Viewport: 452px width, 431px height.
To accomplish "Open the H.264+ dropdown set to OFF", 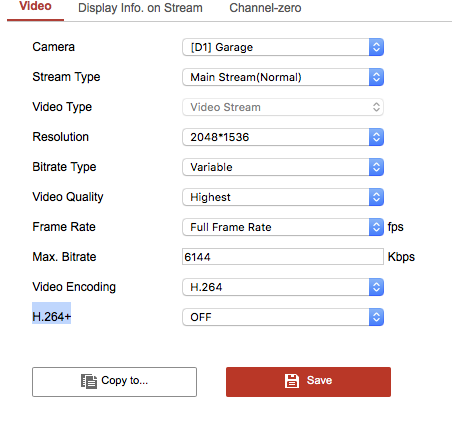I will (x=283, y=317).
